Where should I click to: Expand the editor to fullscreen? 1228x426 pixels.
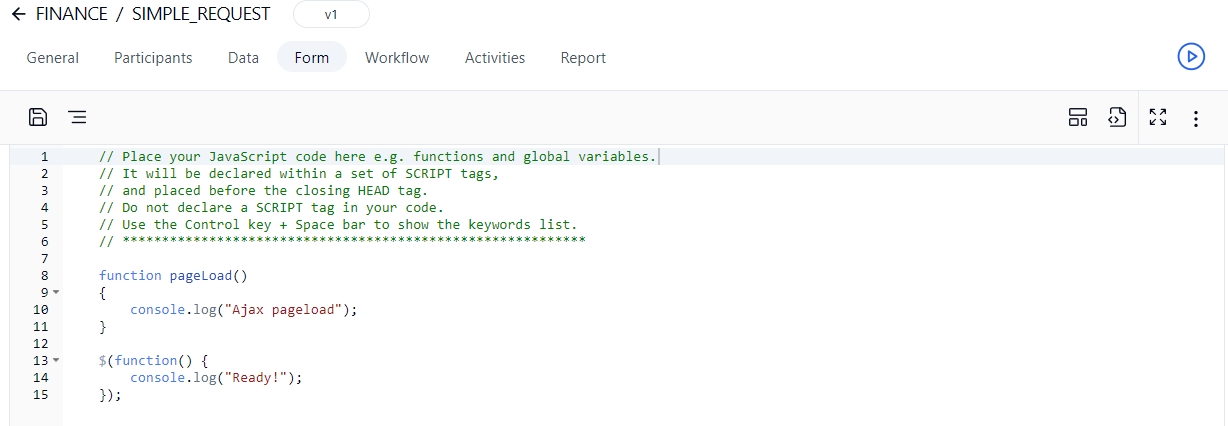pos(1158,117)
